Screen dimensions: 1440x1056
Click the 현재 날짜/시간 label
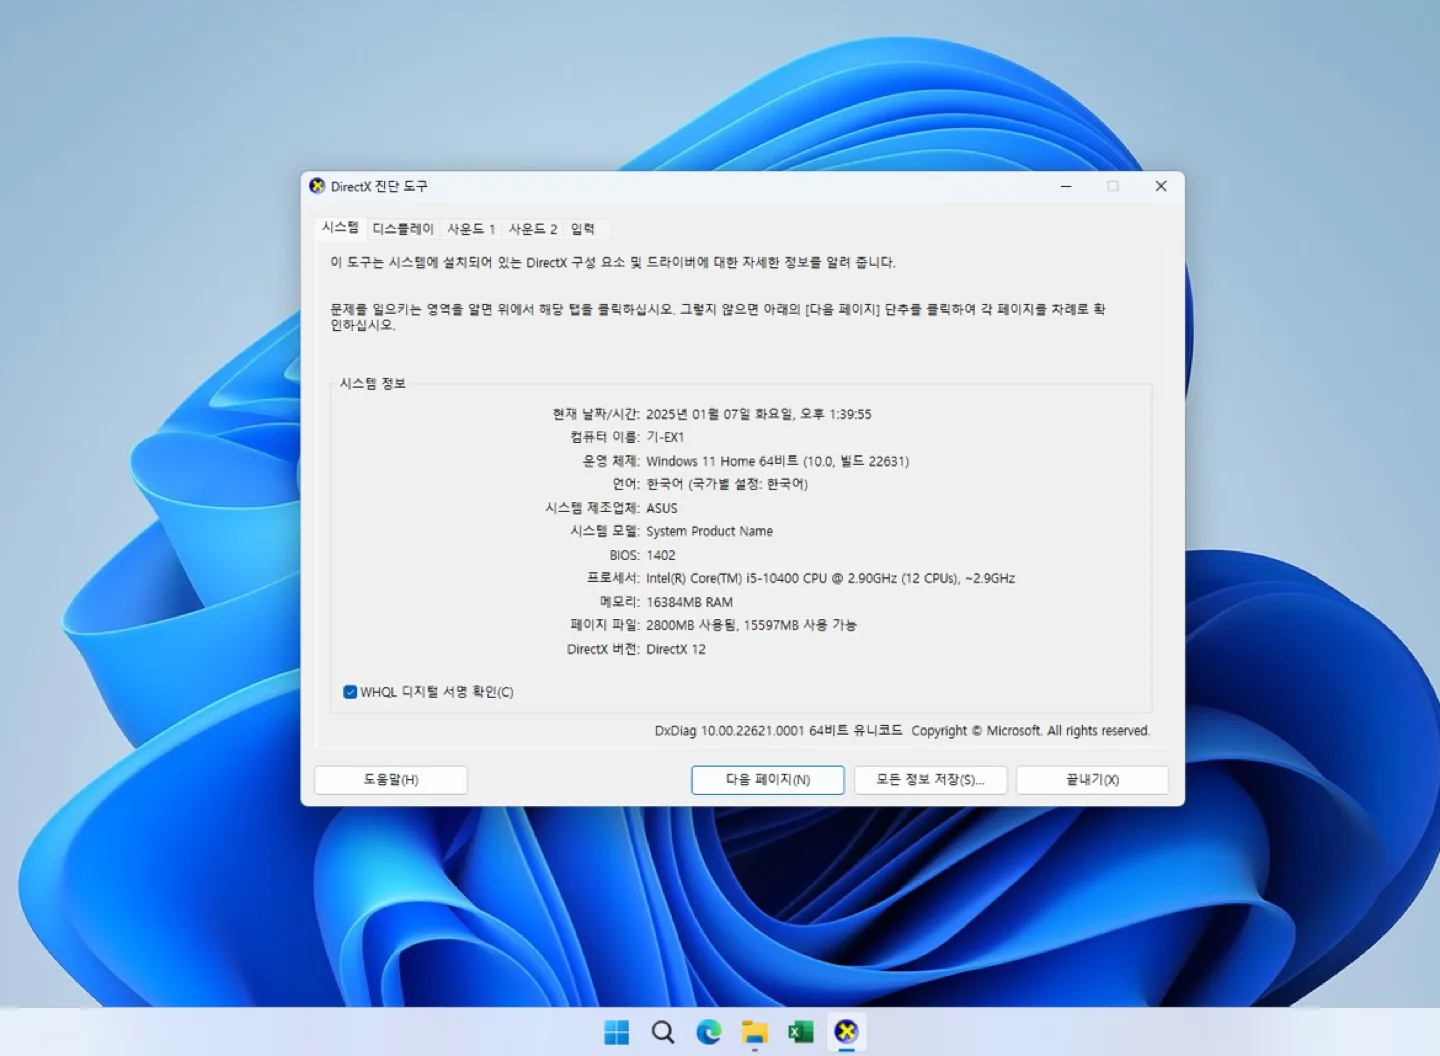(x=596, y=414)
